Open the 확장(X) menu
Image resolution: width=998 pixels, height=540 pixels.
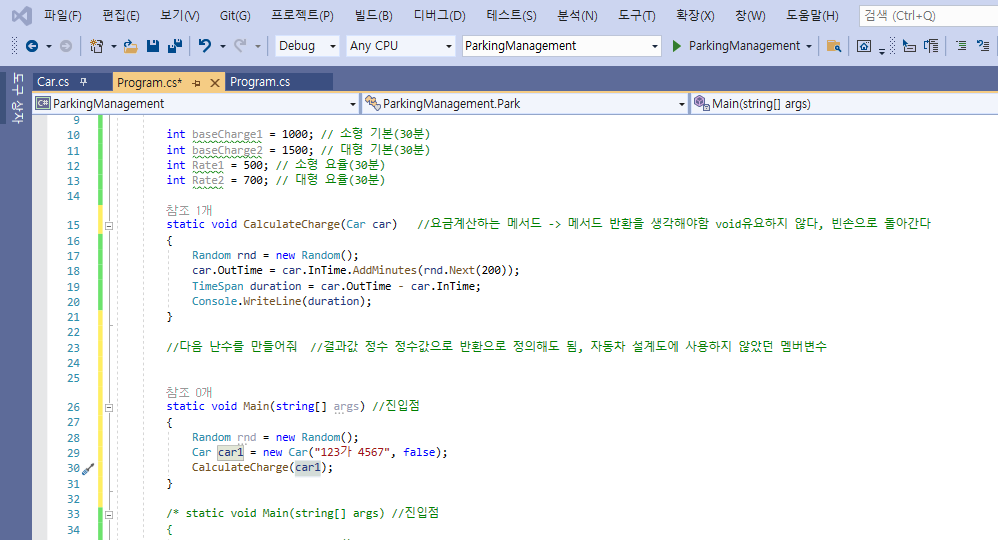pyautogui.click(x=695, y=15)
